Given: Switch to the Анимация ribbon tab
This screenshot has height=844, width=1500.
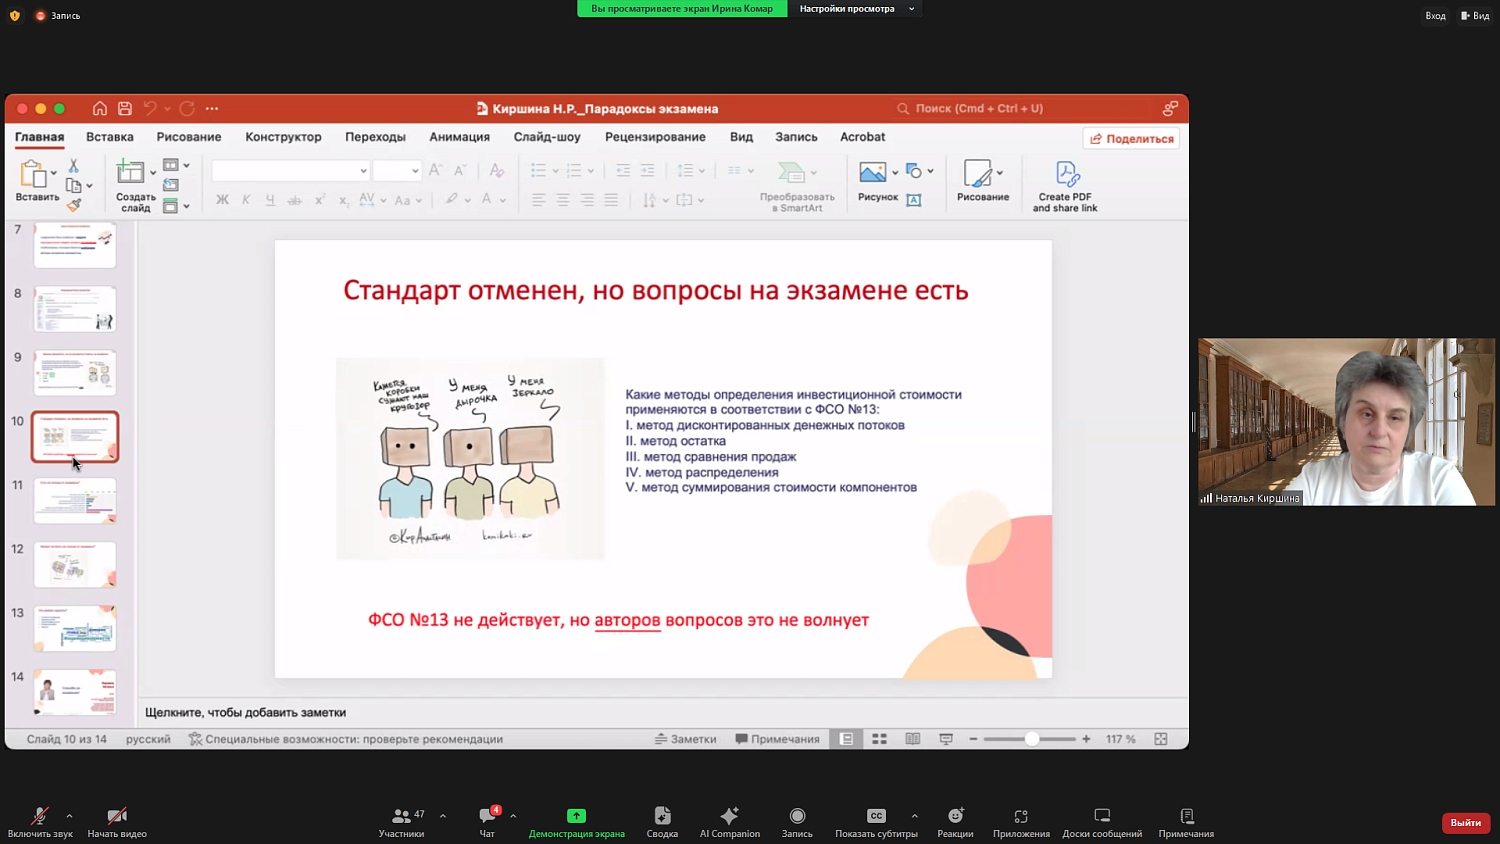Looking at the screenshot, I should point(459,137).
